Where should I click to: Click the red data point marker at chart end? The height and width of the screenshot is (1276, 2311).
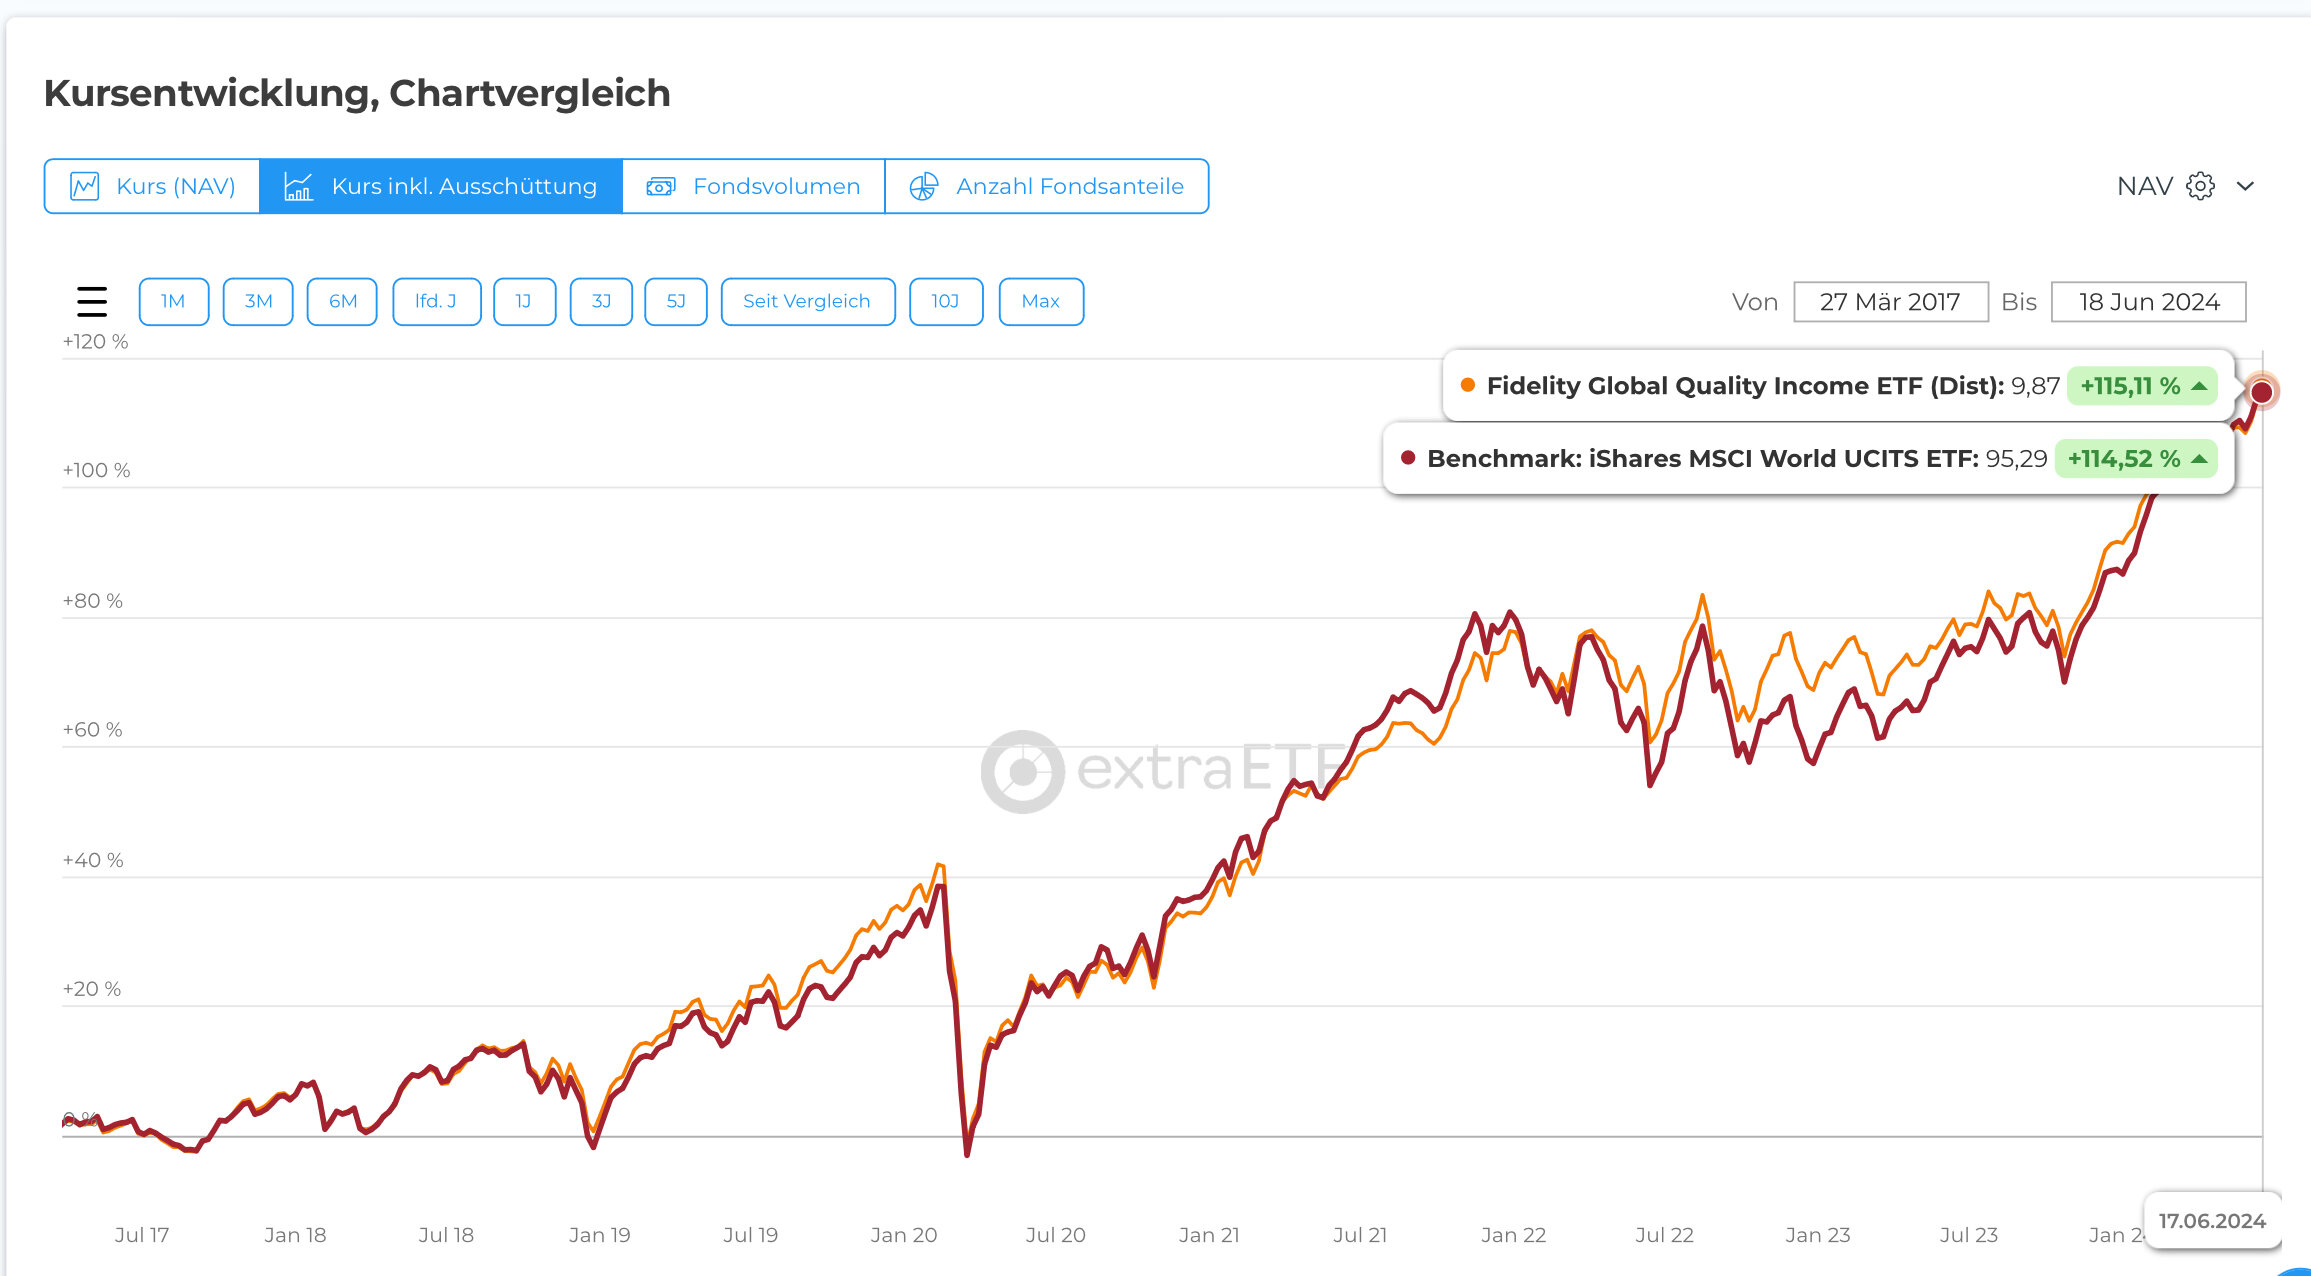[2261, 392]
